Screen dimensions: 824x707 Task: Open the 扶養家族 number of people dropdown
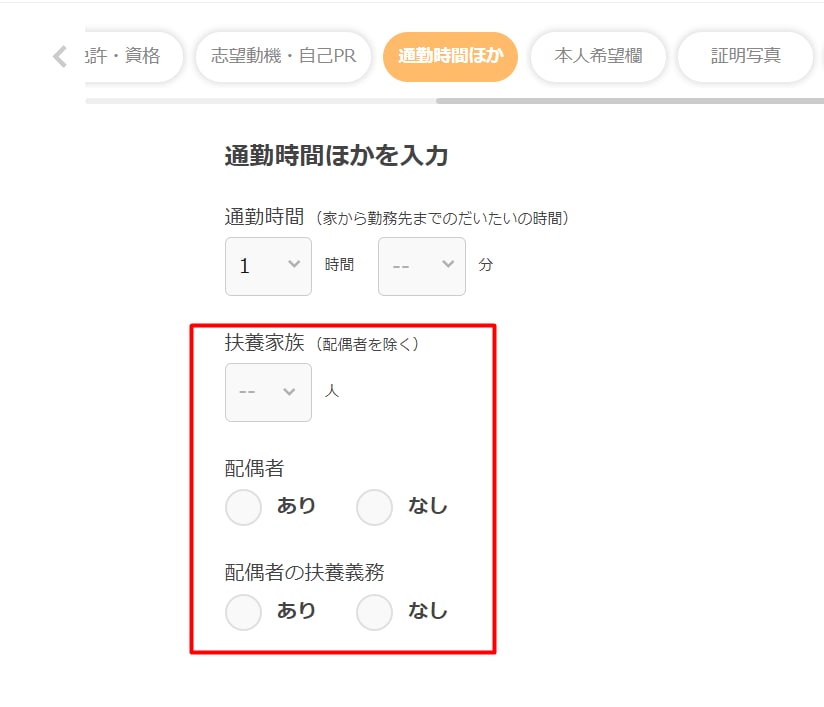pos(267,392)
